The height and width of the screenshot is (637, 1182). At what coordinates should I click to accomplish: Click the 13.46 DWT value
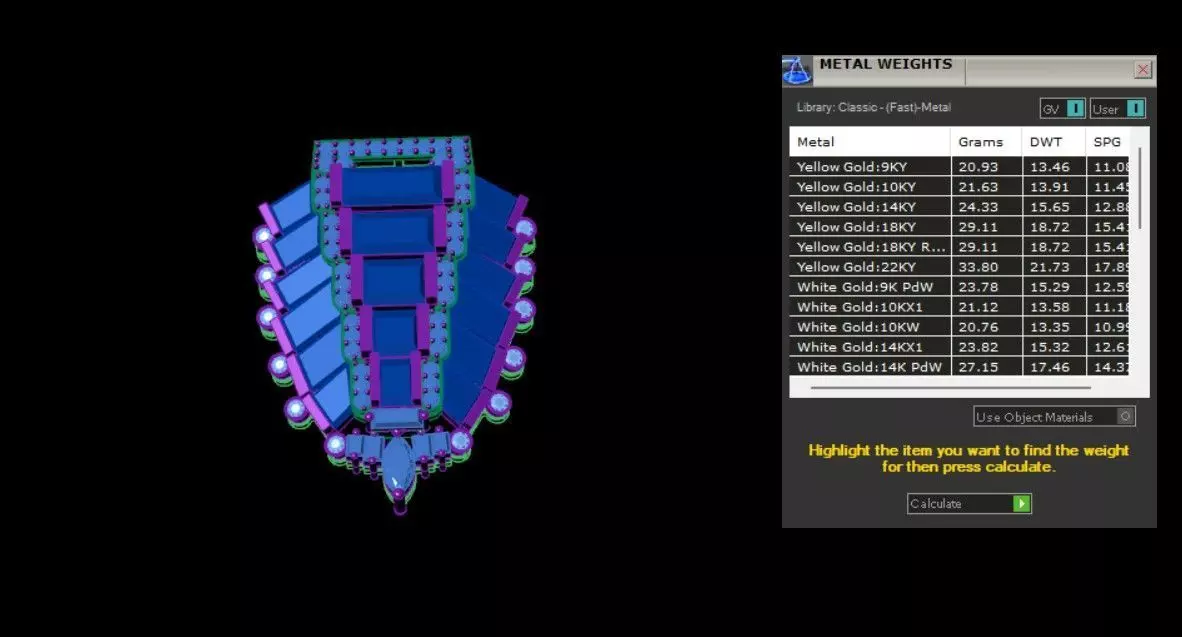click(1049, 167)
